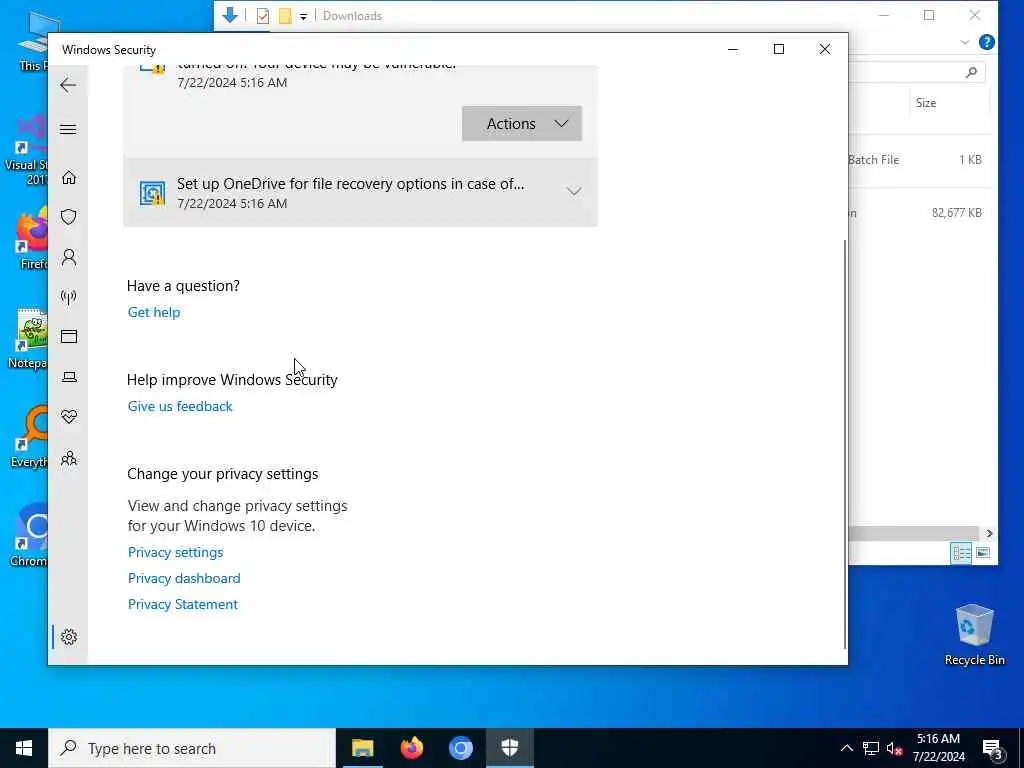Image resolution: width=1024 pixels, height=768 pixels.
Task: Select the Everything desktop shortcut
Action: [30, 438]
